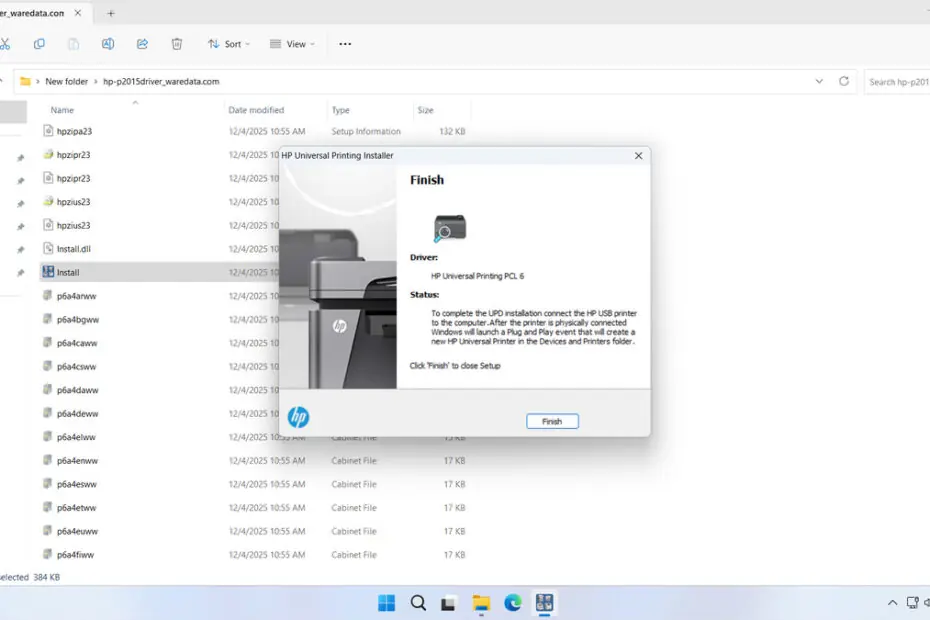Click the Copy icon in the toolbar
This screenshot has height=620, width=930.
[x=39, y=44]
